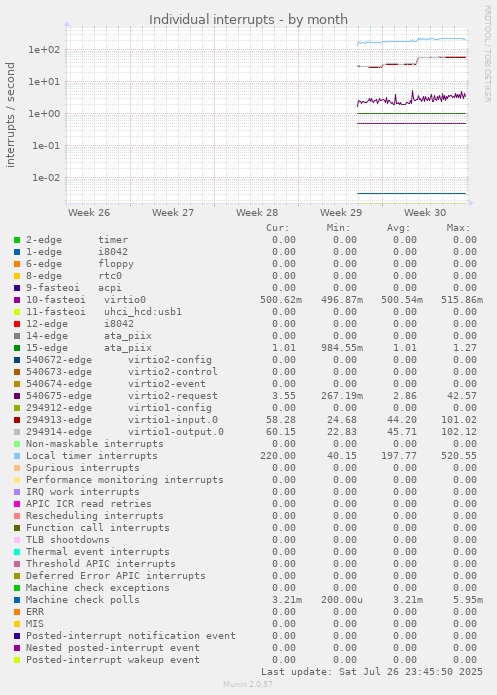Click the 1e+02 y-axis label
The width and height of the screenshot is (497, 695).
click(x=44, y=50)
